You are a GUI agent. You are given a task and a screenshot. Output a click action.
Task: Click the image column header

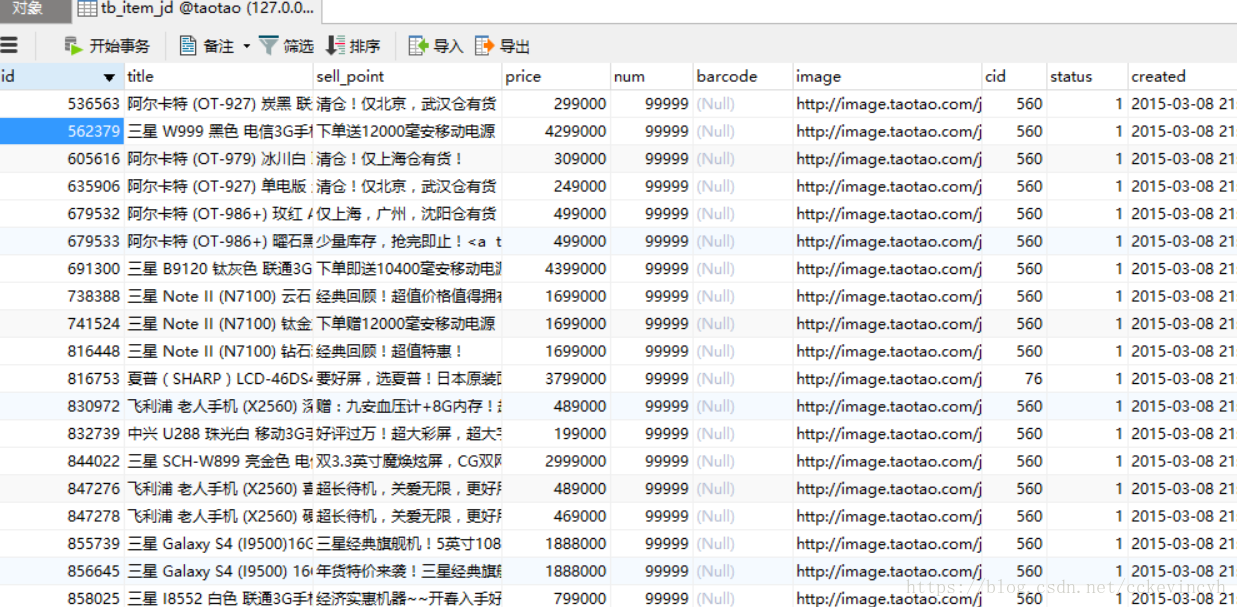click(x=887, y=76)
